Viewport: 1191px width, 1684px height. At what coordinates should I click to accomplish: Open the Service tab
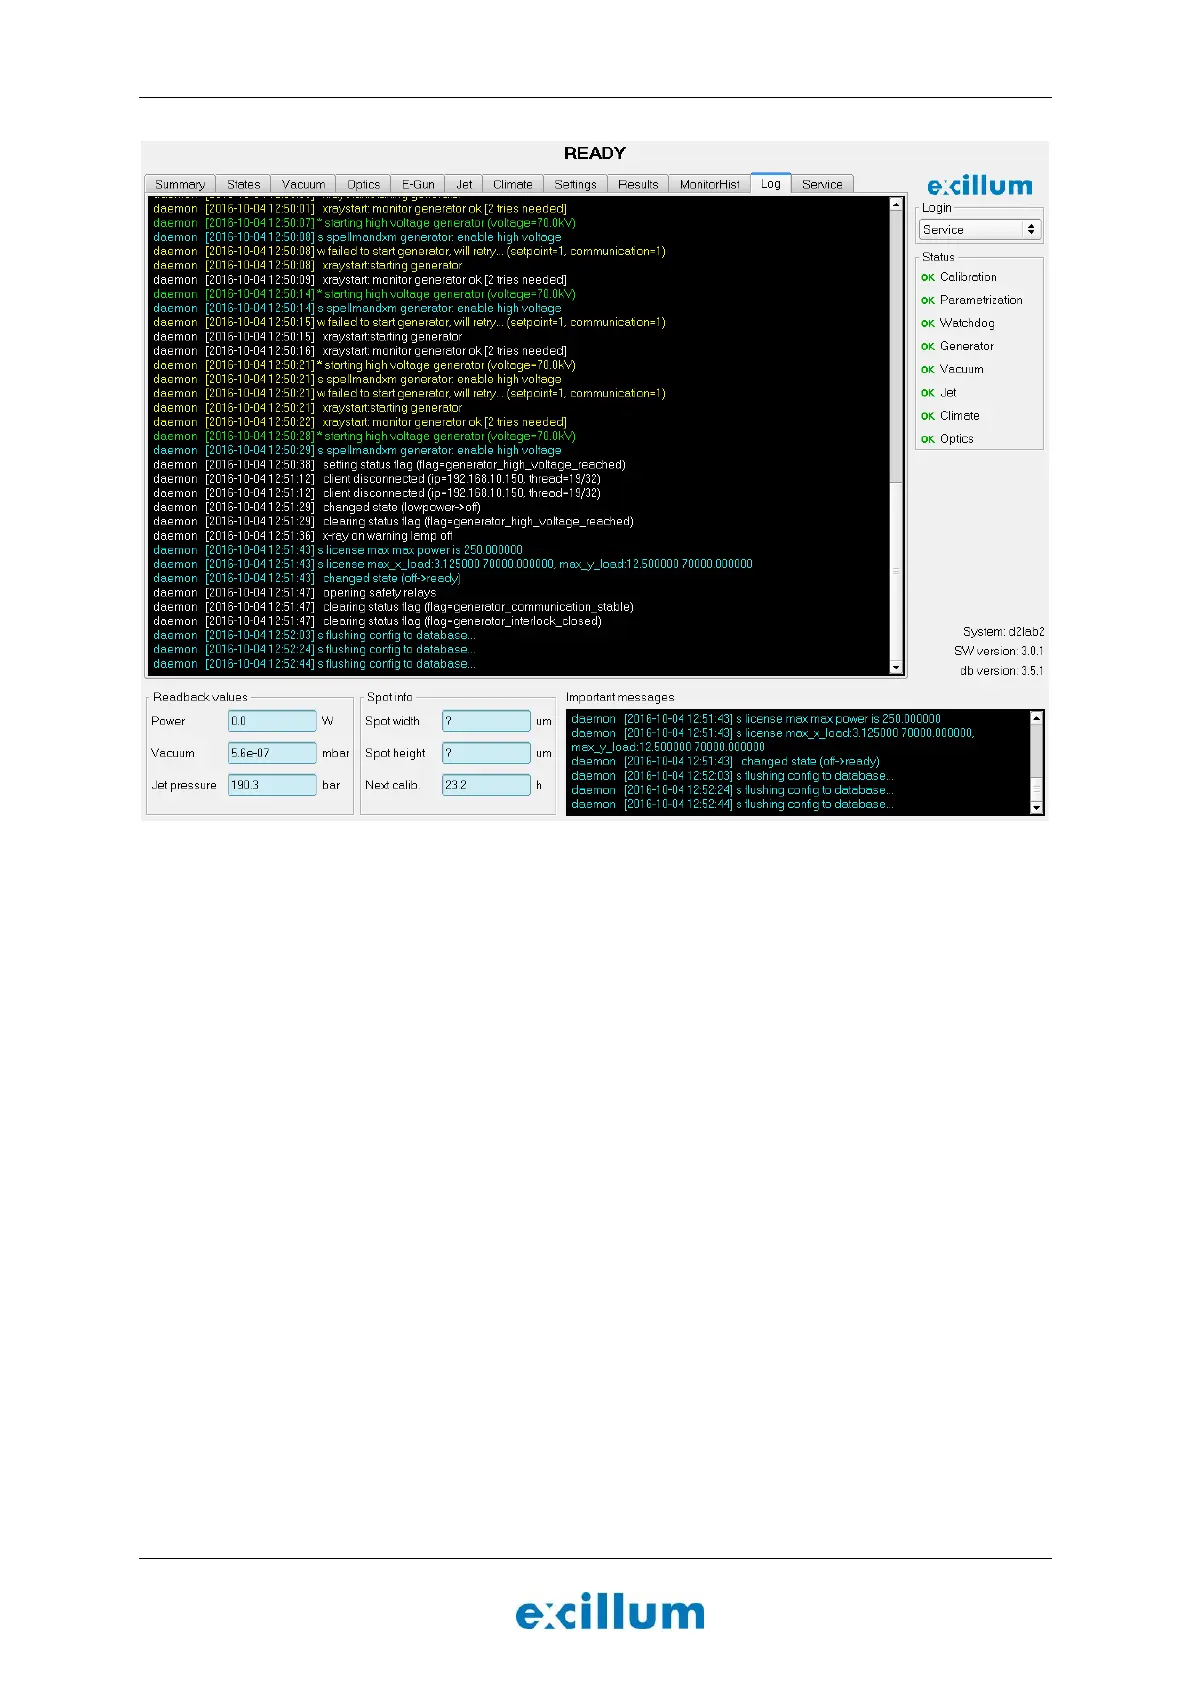pyautogui.click(x=822, y=184)
